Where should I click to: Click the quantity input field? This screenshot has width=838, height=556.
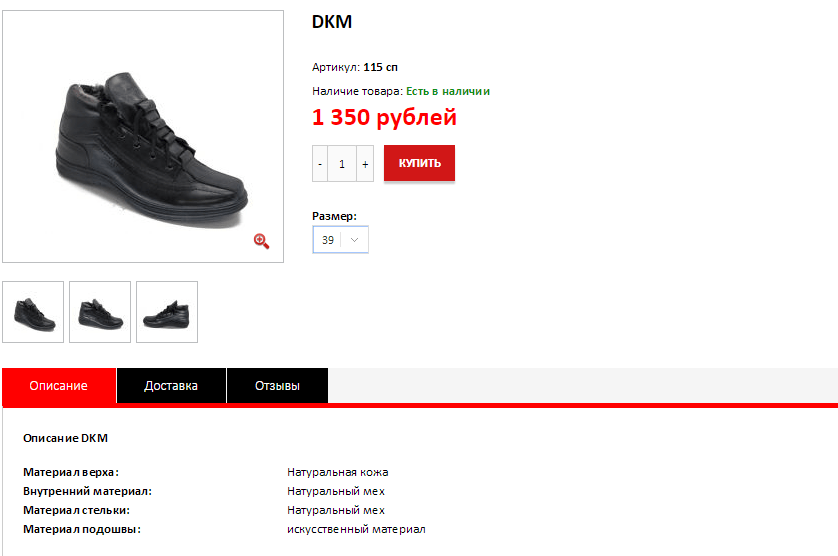[342, 164]
